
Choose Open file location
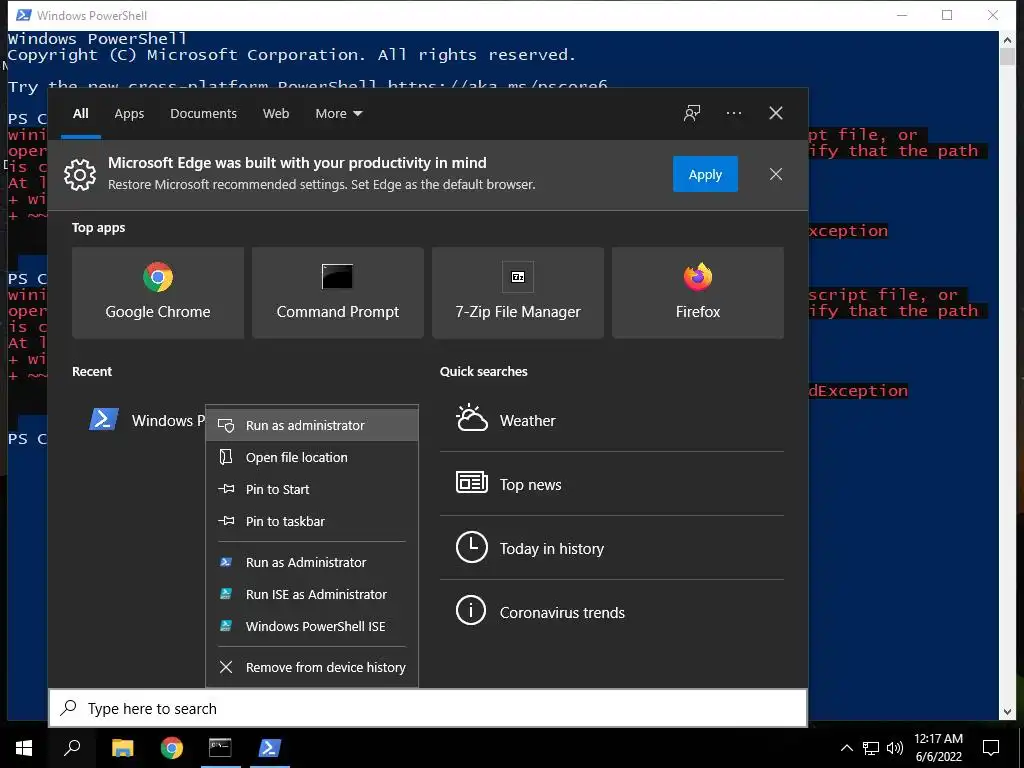312,457
